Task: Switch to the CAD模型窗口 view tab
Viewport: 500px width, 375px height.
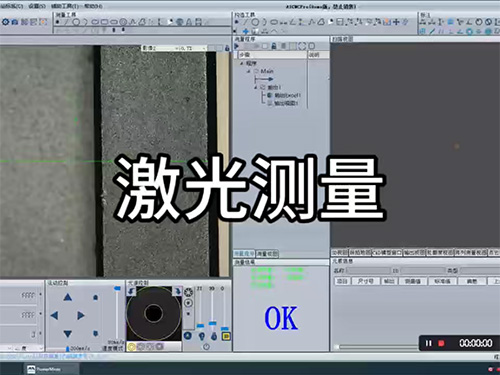Action: 387,253
